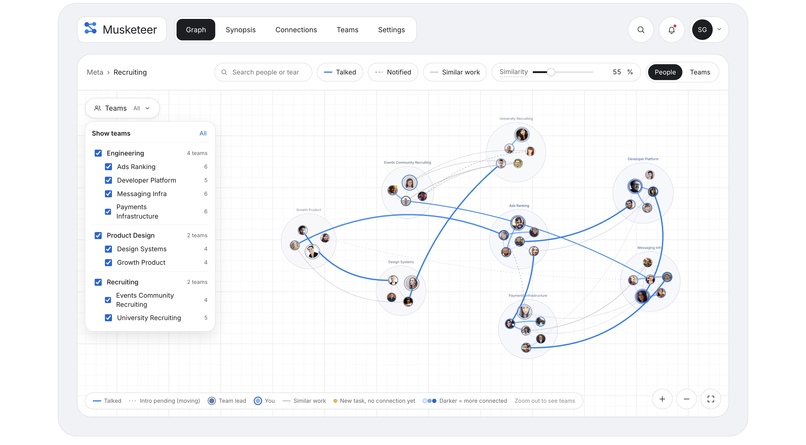Open the SG profile avatar menu

coord(702,30)
